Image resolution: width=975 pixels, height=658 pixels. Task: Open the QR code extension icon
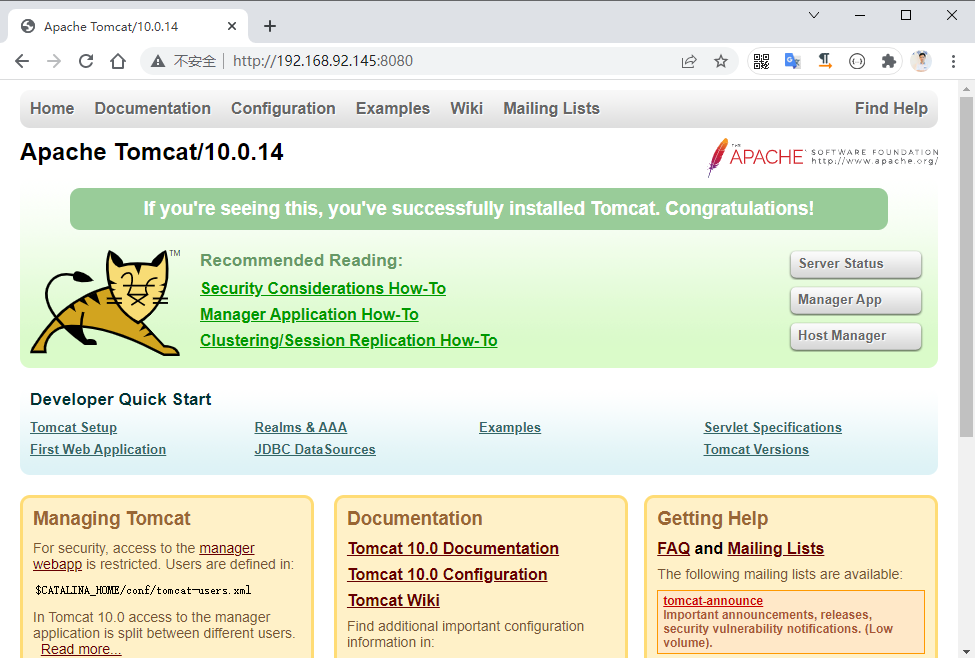click(x=761, y=61)
